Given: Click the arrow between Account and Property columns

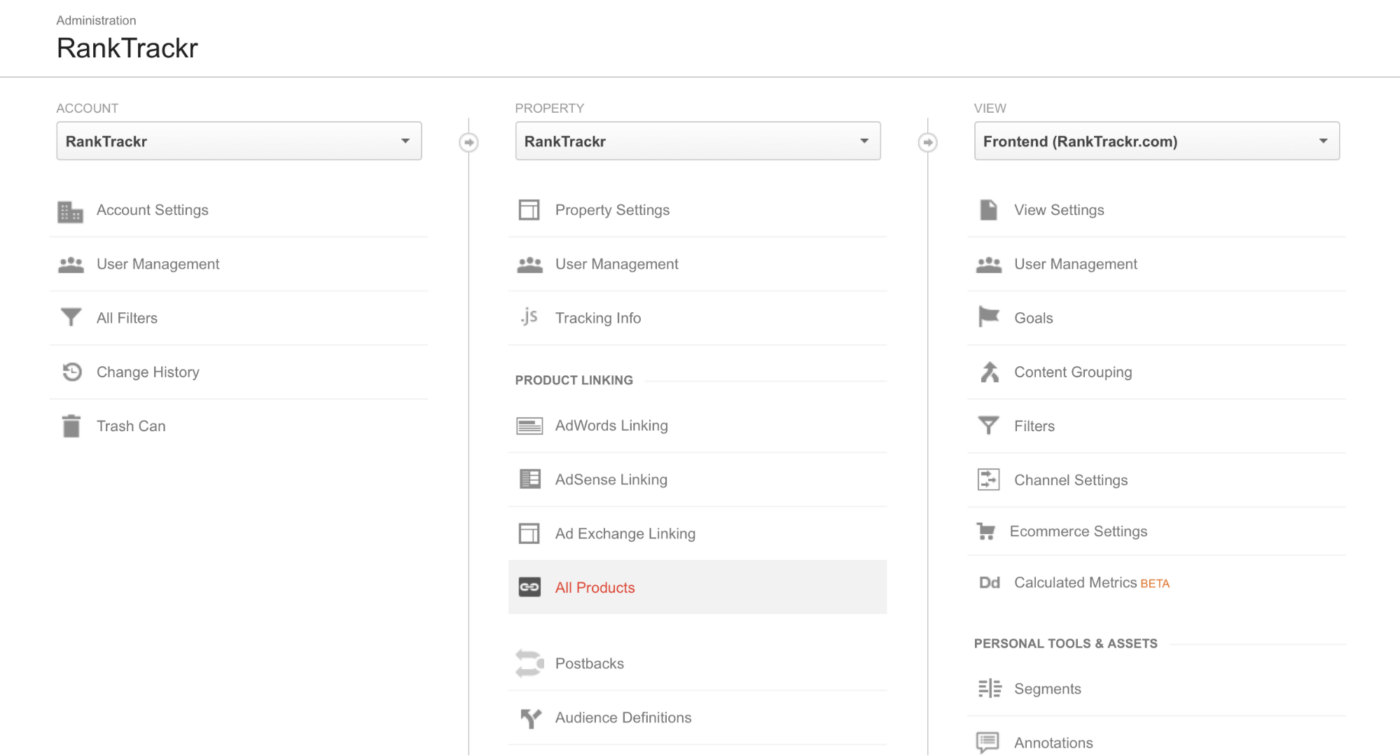Looking at the screenshot, I should tap(469, 143).
